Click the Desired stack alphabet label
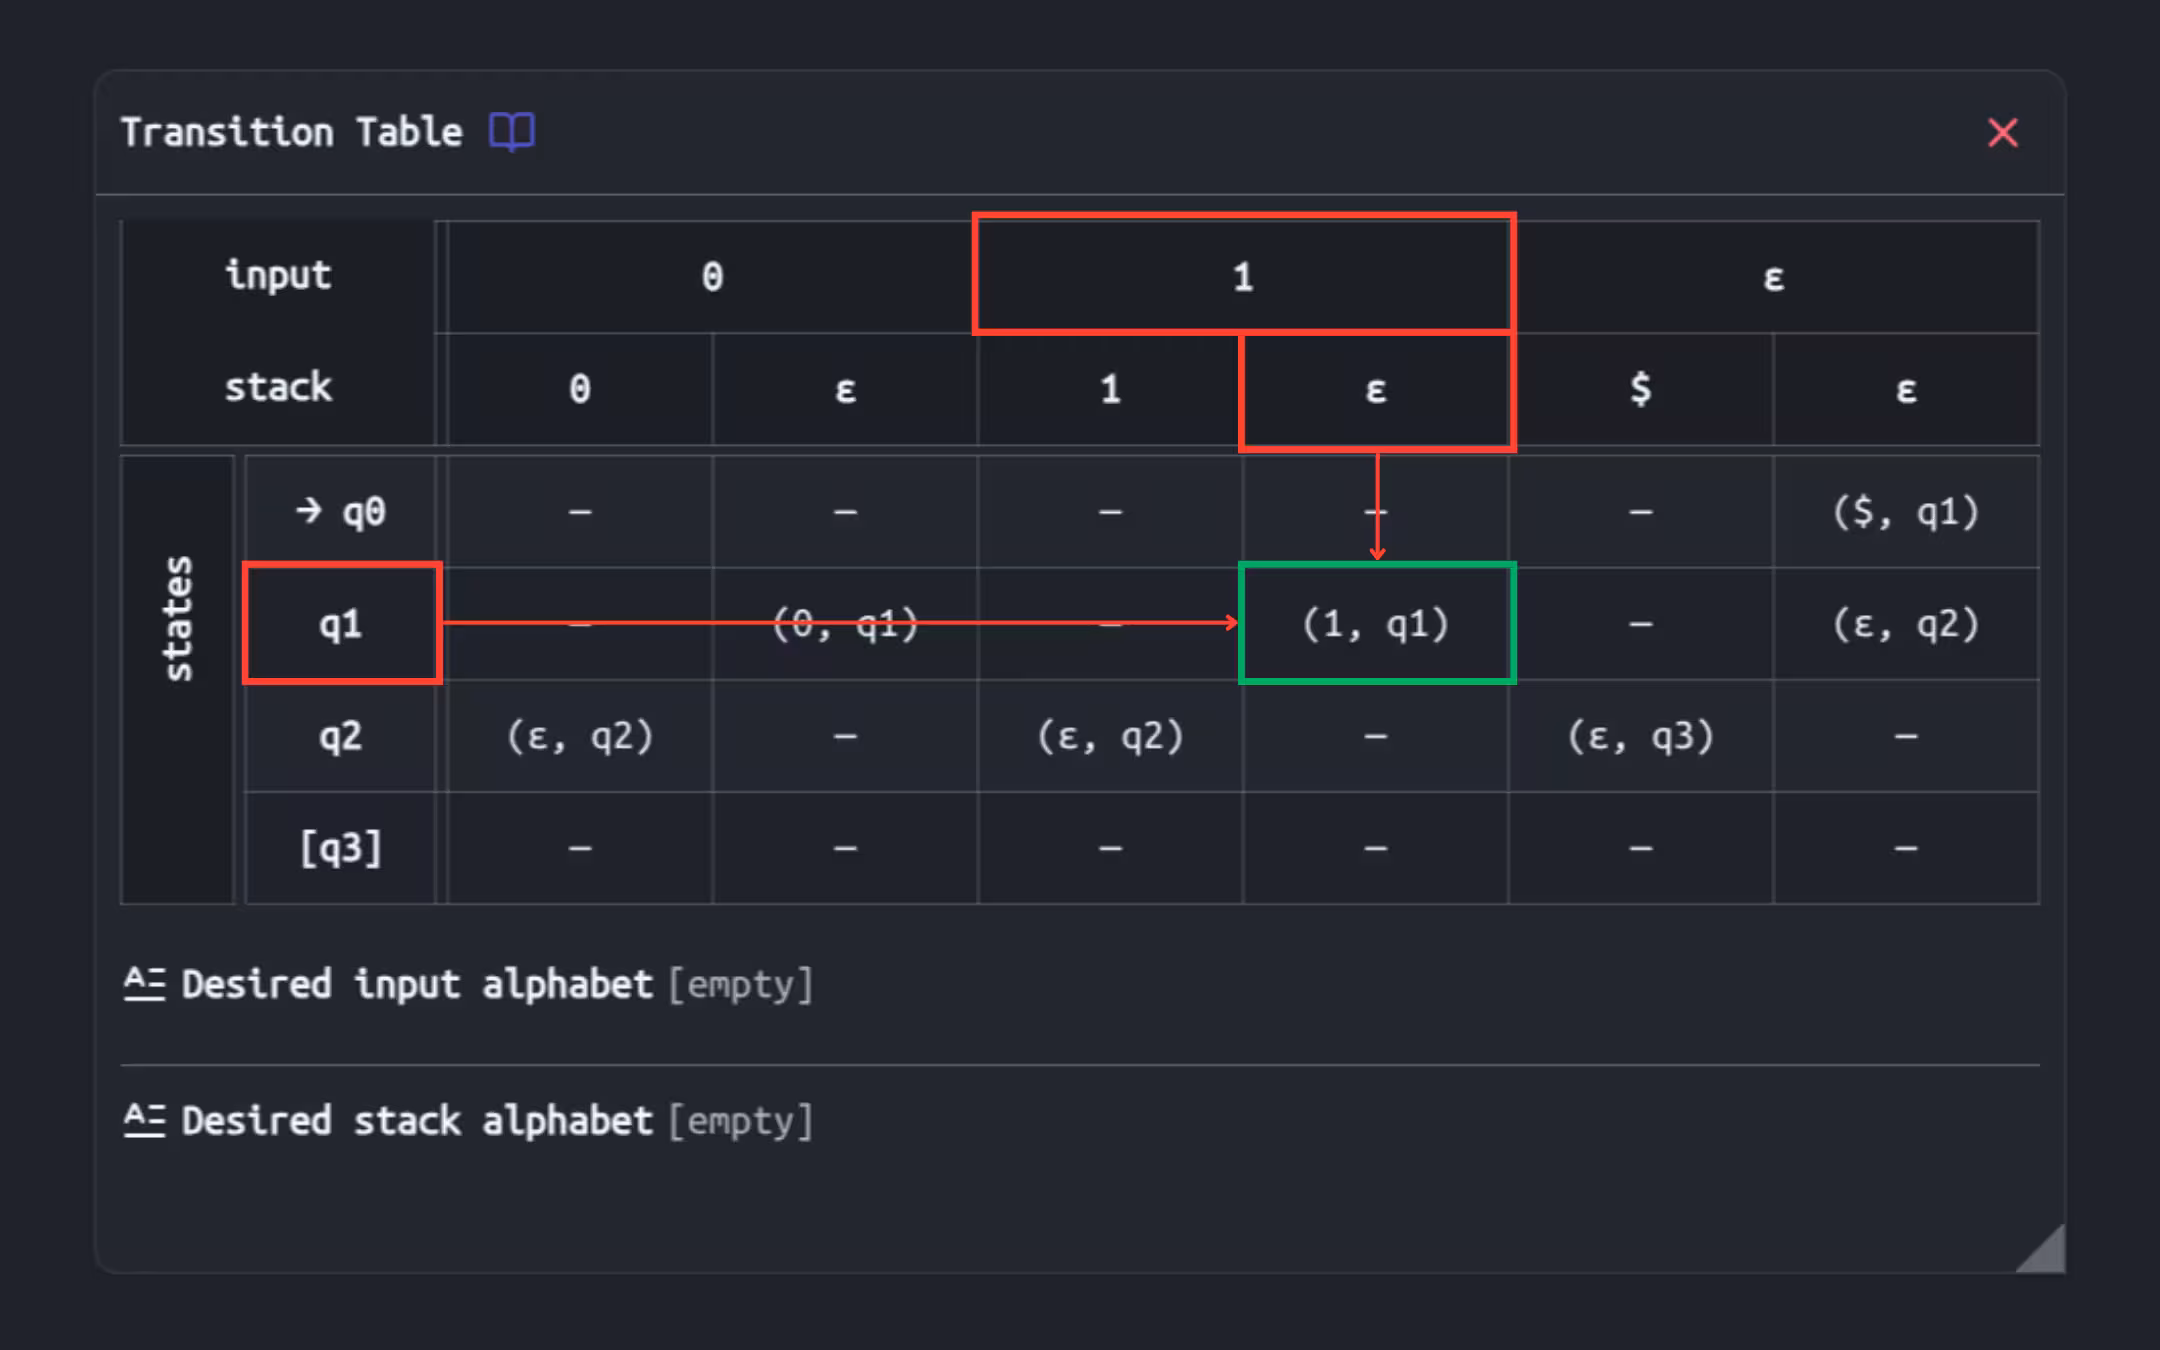2160x1350 pixels. click(417, 1121)
